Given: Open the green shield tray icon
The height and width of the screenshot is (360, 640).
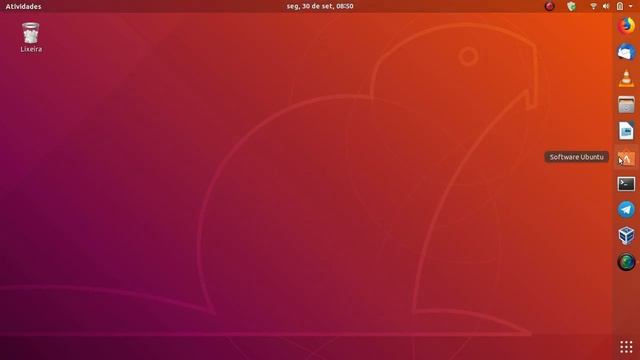Looking at the screenshot, I should [571, 6].
